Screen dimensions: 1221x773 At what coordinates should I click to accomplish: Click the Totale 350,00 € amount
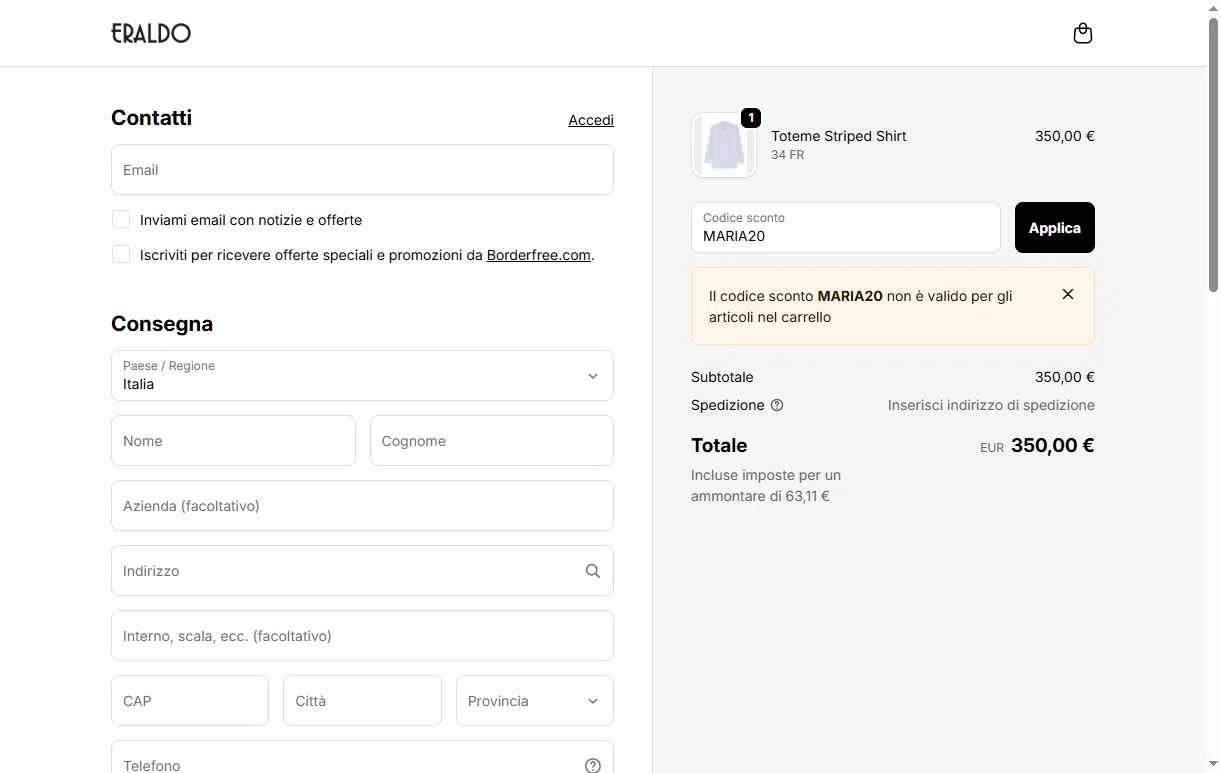coord(1053,445)
